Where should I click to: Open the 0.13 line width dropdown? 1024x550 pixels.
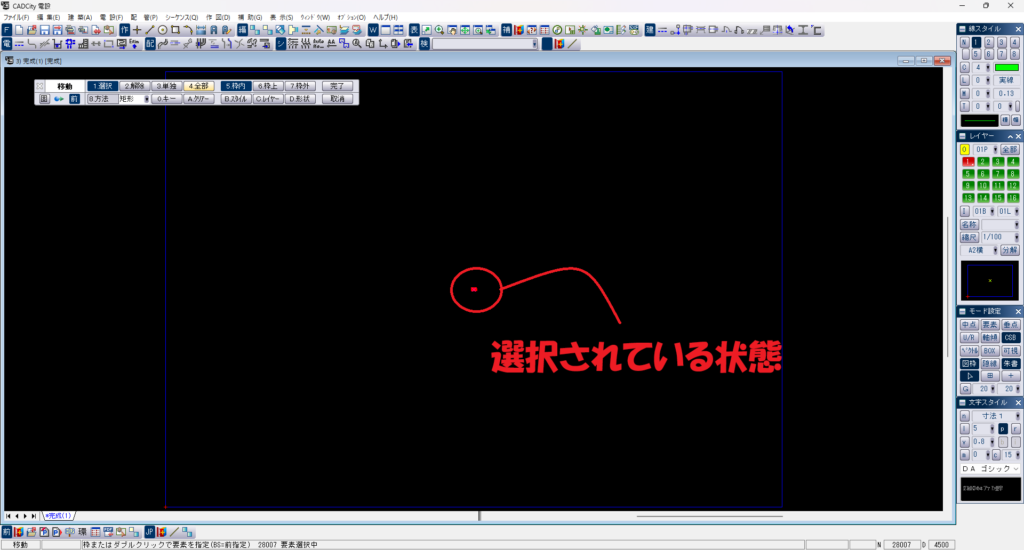click(1006, 93)
